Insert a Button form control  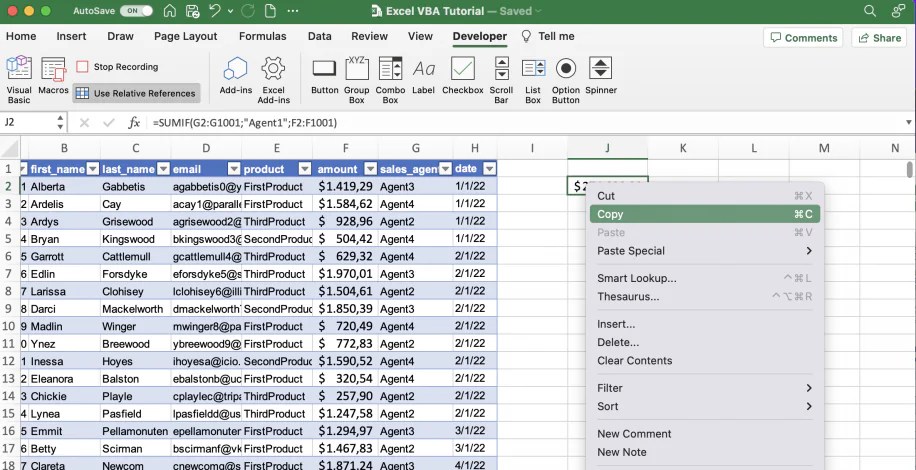coord(324,75)
